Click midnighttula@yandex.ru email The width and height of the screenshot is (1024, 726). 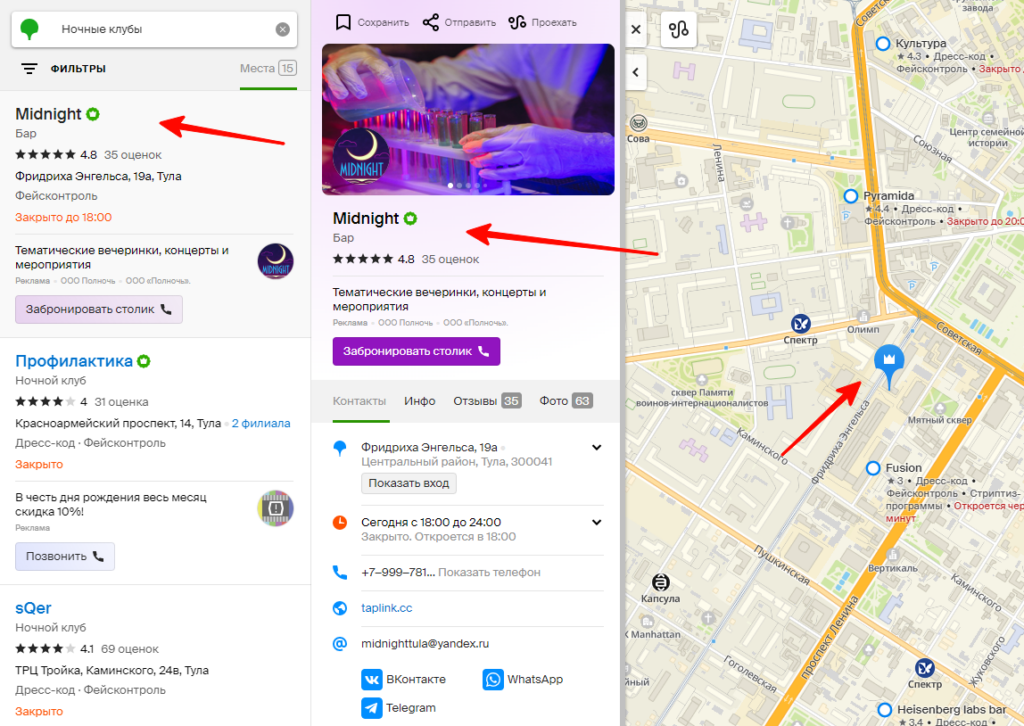click(425, 644)
